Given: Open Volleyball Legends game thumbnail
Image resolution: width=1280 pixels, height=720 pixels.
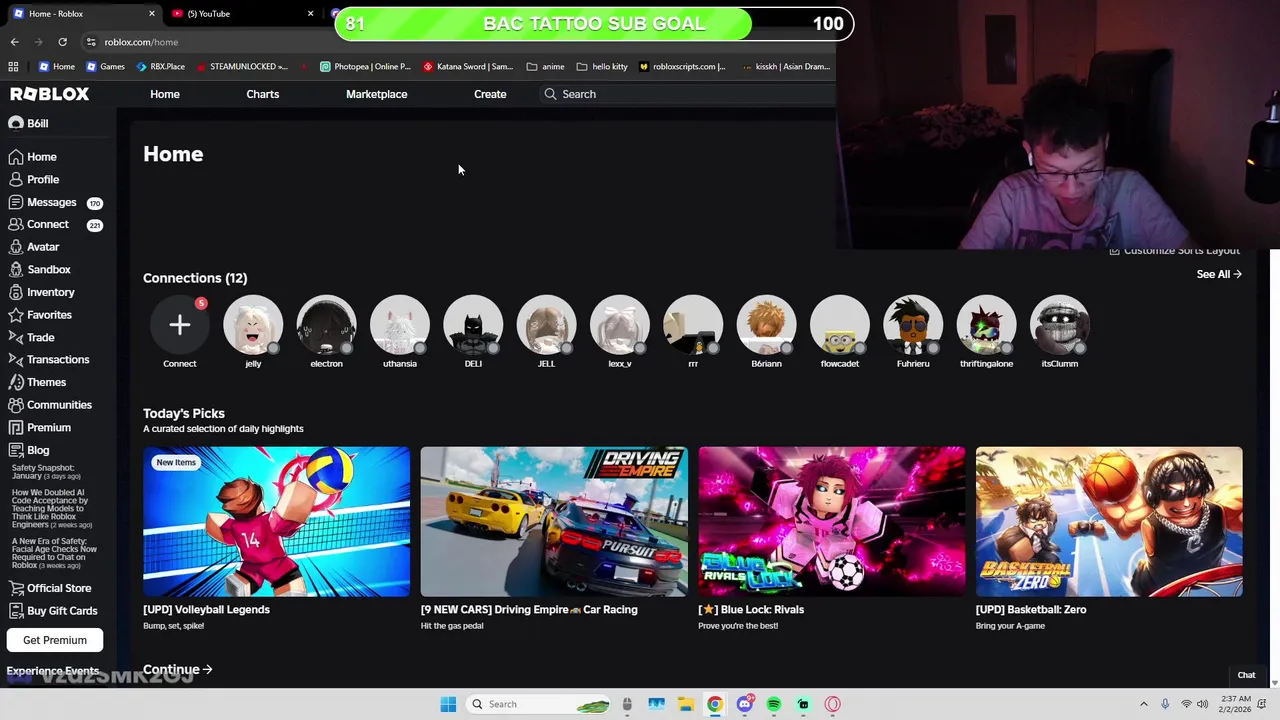Looking at the screenshot, I should point(276,521).
